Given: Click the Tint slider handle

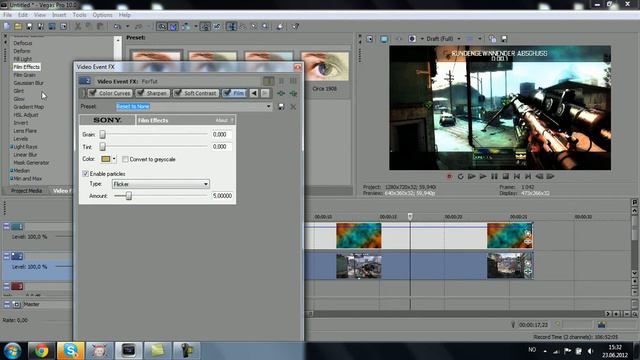Looking at the screenshot, I should click(x=102, y=146).
